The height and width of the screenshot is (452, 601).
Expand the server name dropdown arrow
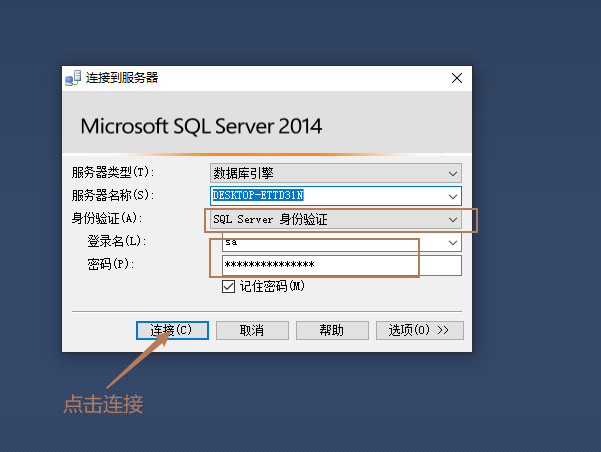point(453,196)
